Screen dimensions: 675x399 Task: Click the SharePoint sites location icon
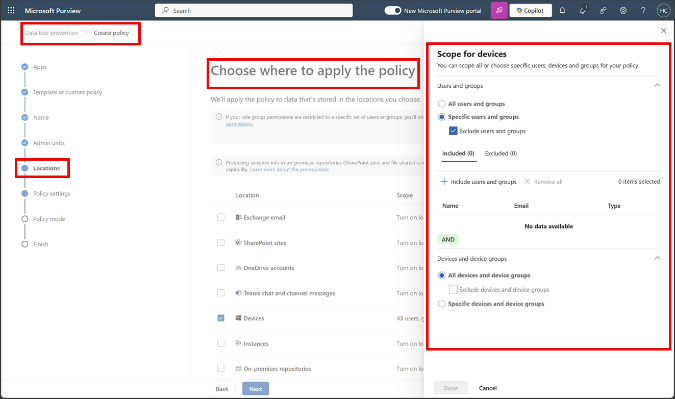(x=238, y=242)
